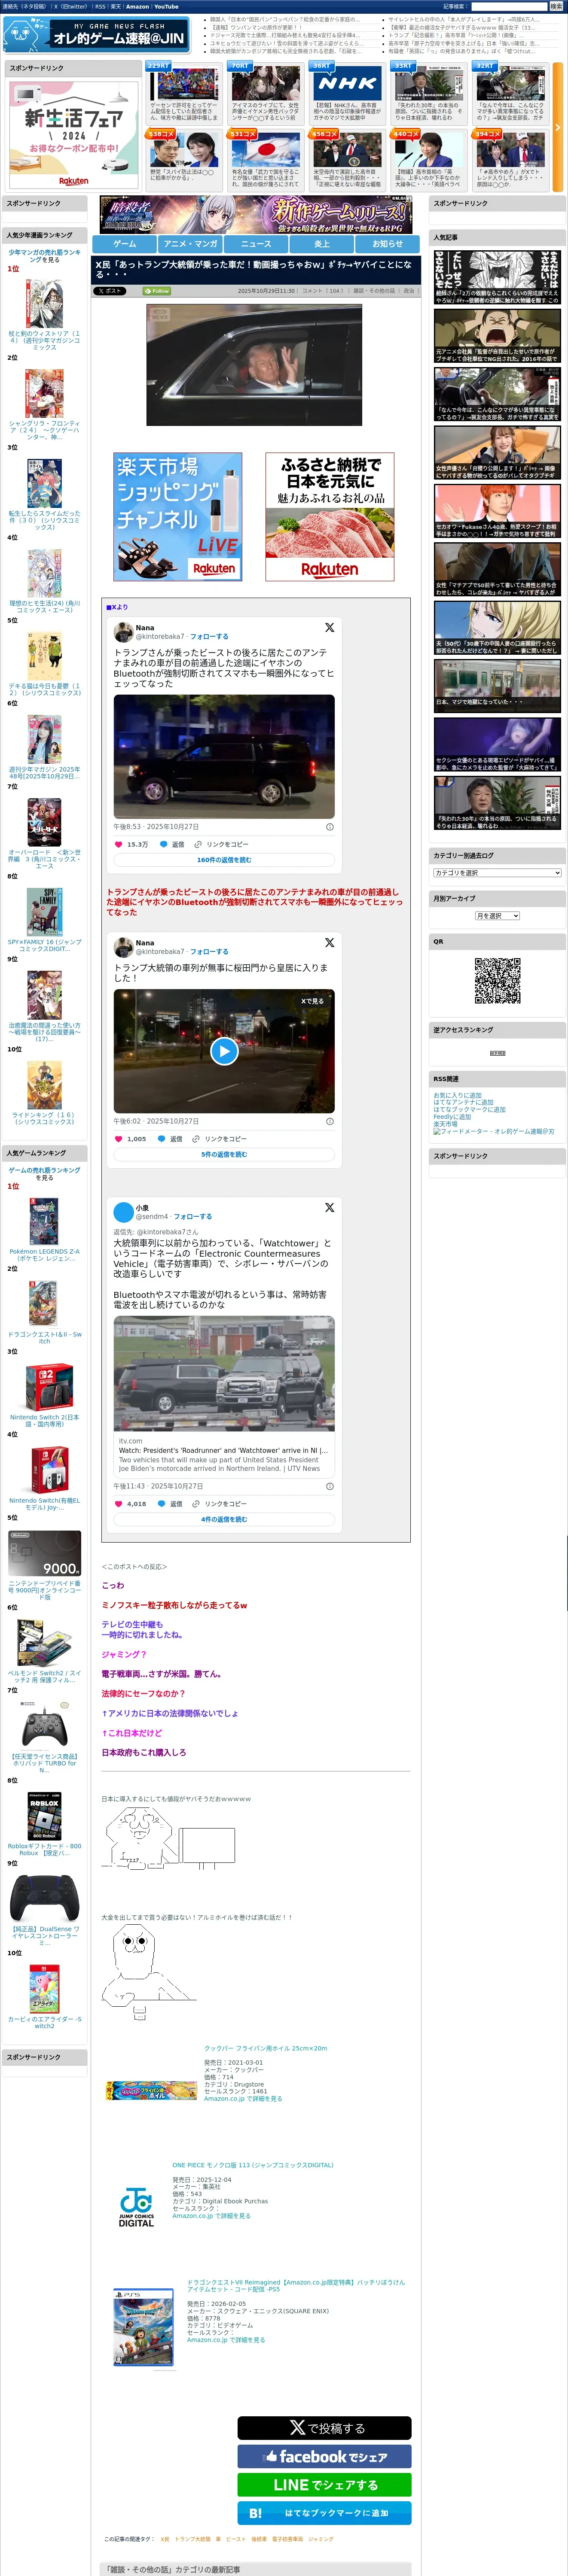Share article with facebookでシェア button
The height and width of the screenshot is (2576, 568).
point(324,2456)
